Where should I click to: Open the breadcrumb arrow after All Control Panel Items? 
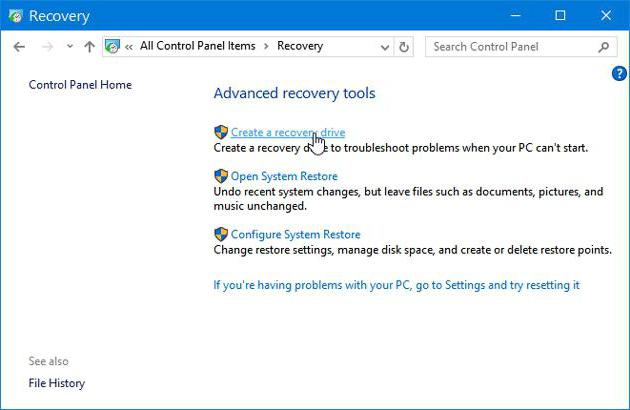pos(266,46)
